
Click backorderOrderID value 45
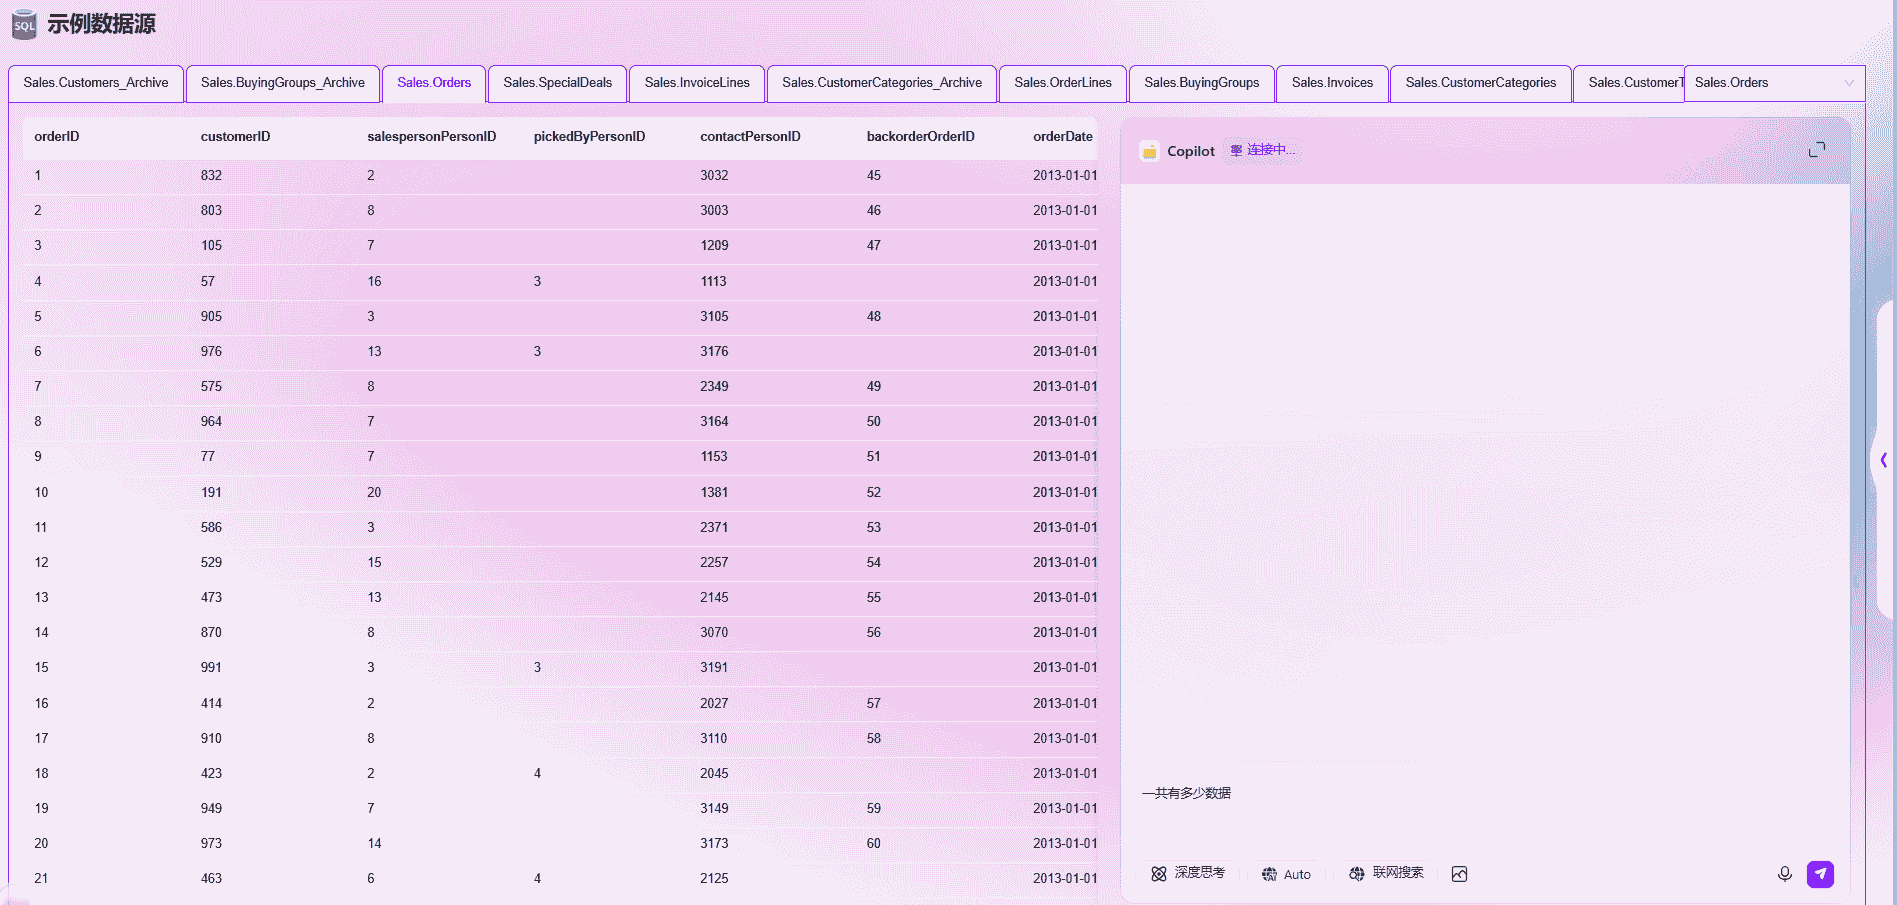click(x=874, y=176)
